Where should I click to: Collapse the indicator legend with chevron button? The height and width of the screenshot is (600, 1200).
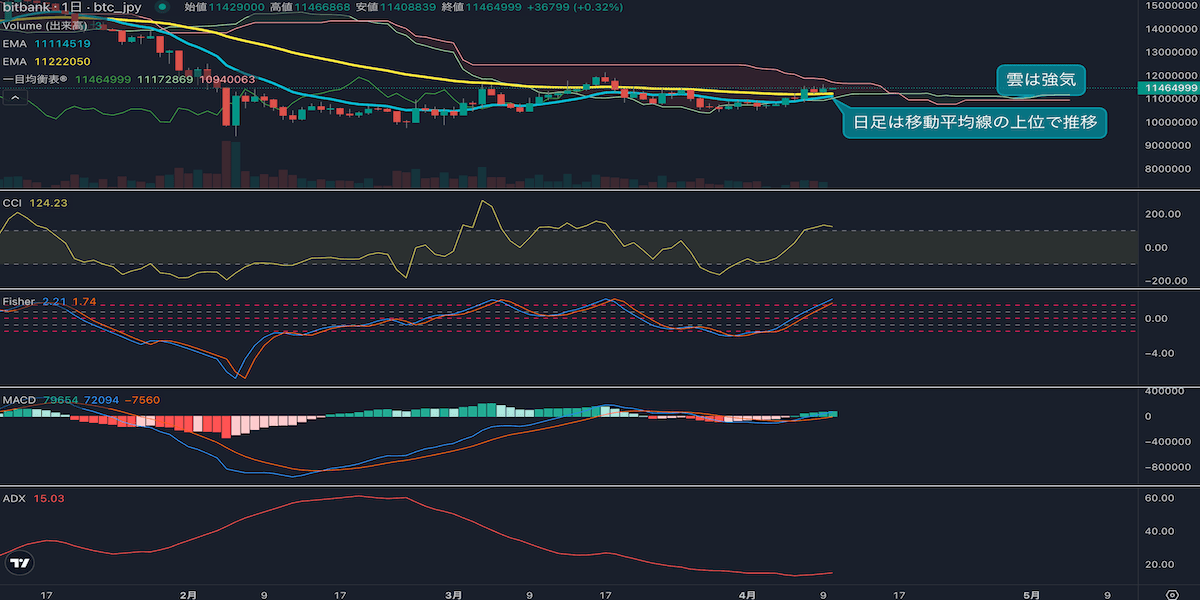coord(15,97)
